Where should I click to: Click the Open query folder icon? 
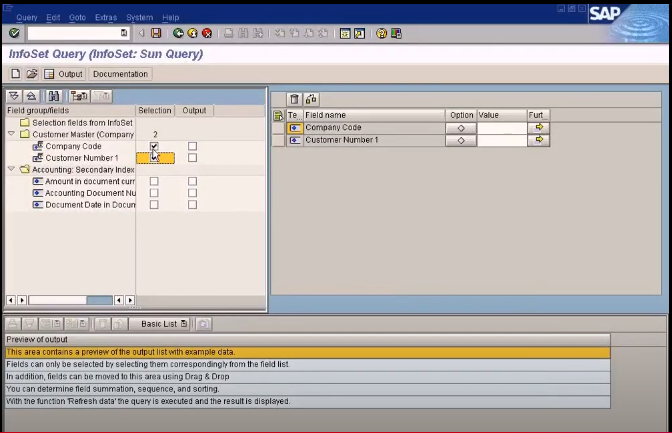coord(32,74)
